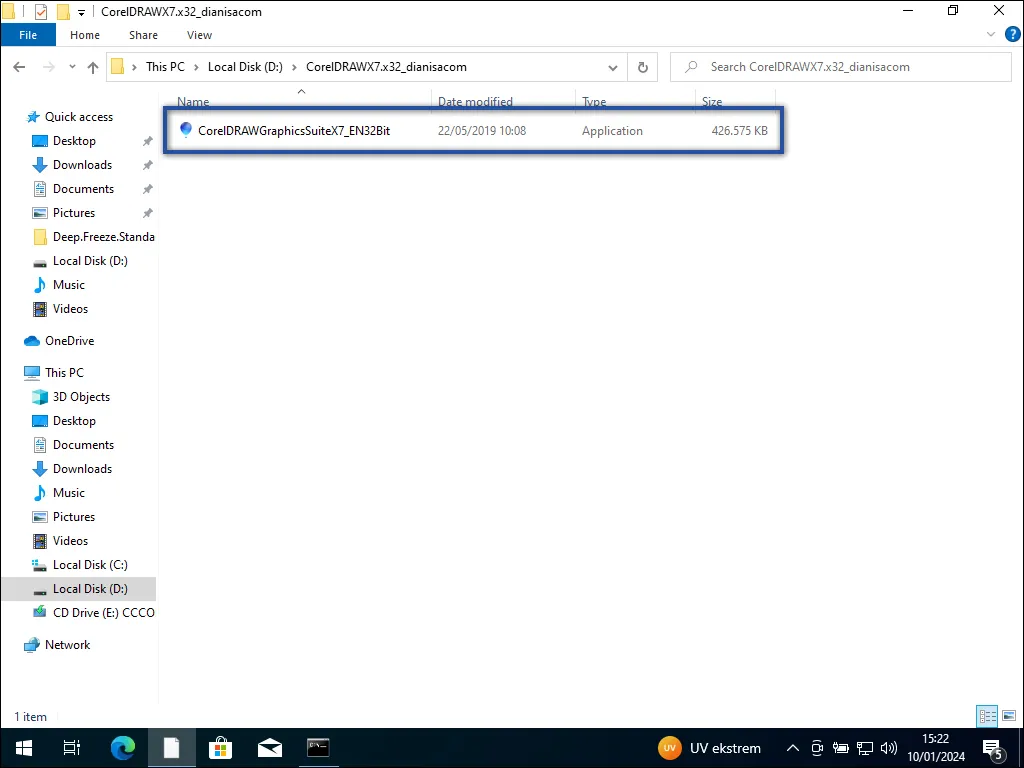The image size is (1024, 768).
Task: Click the Up one level arrow
Action: coord(93,67)
